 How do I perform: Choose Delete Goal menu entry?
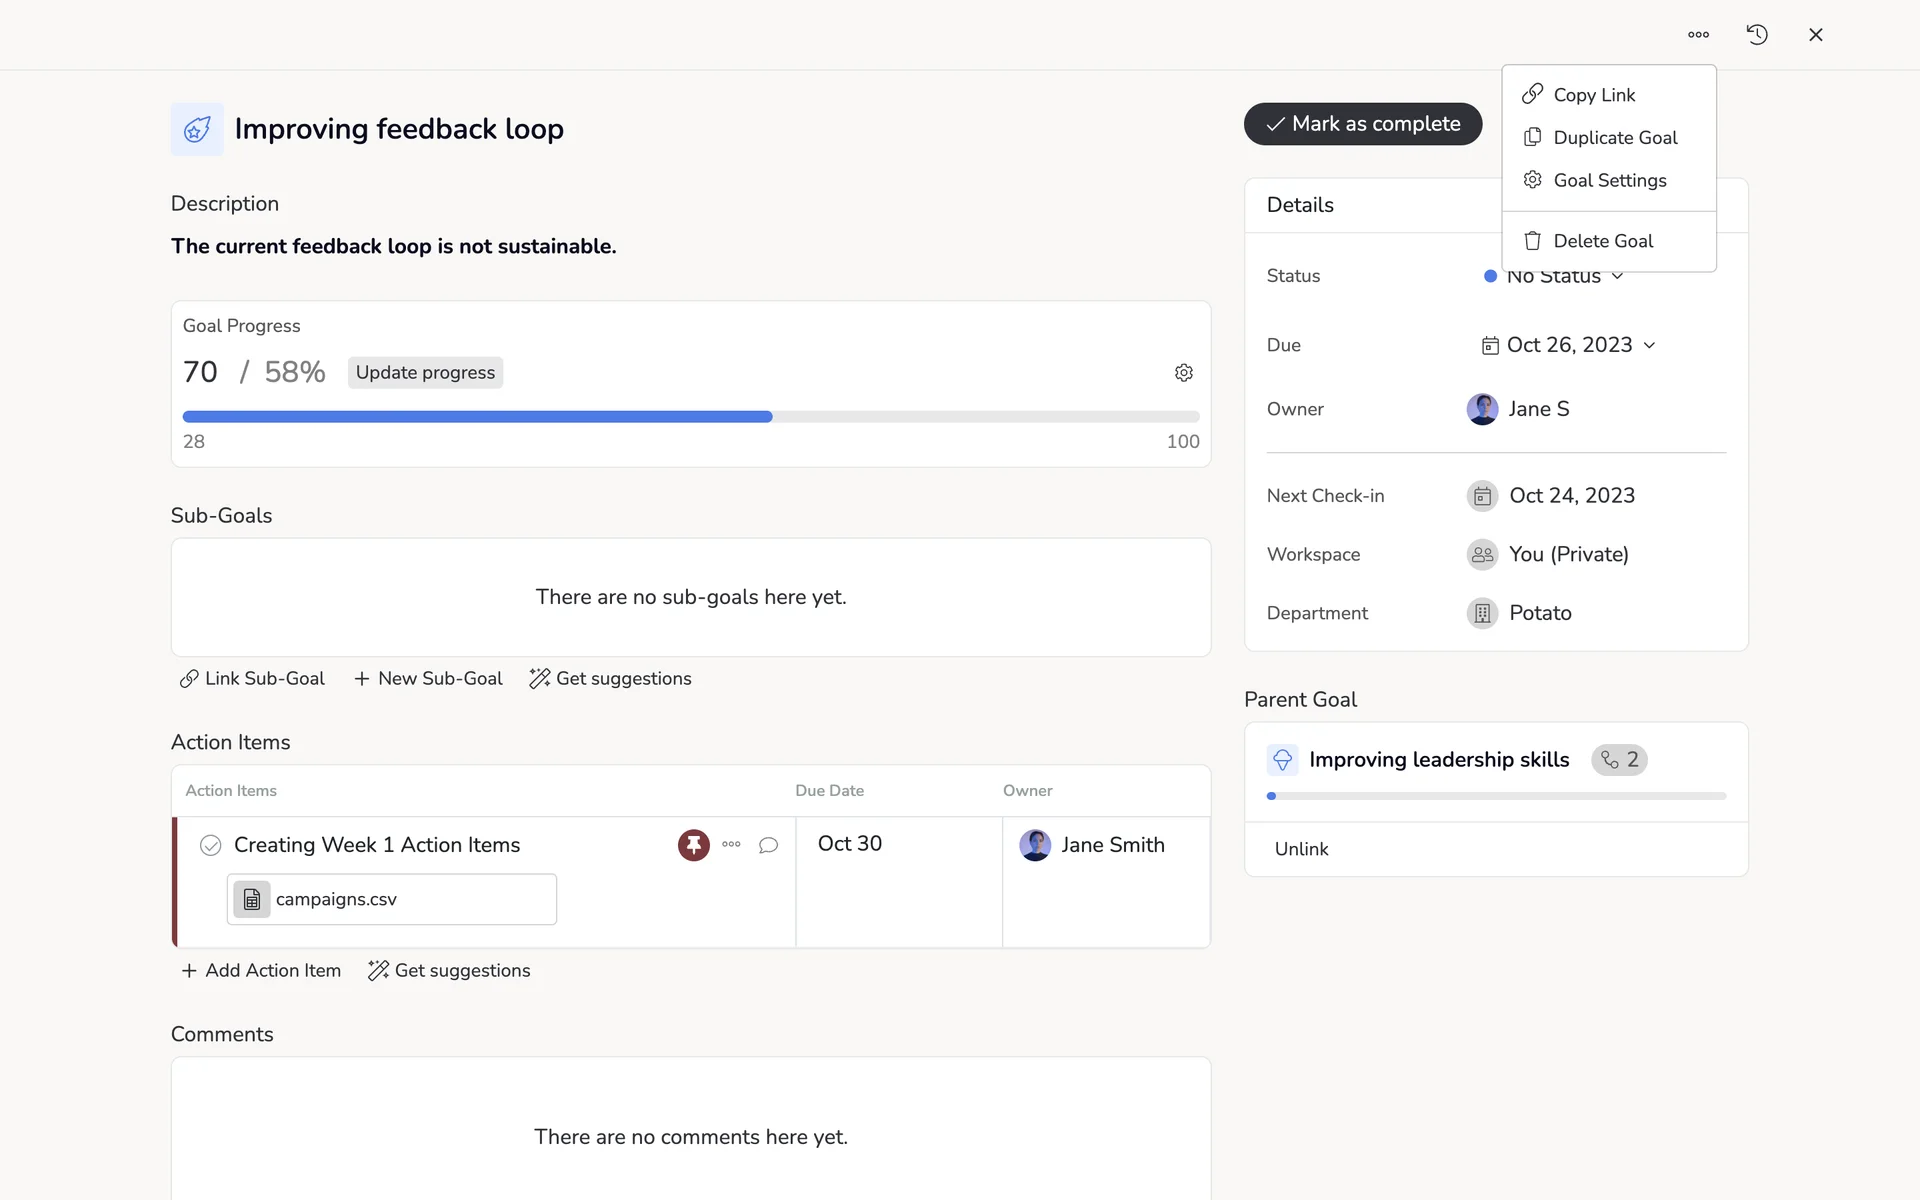(x=1602, y=241)
